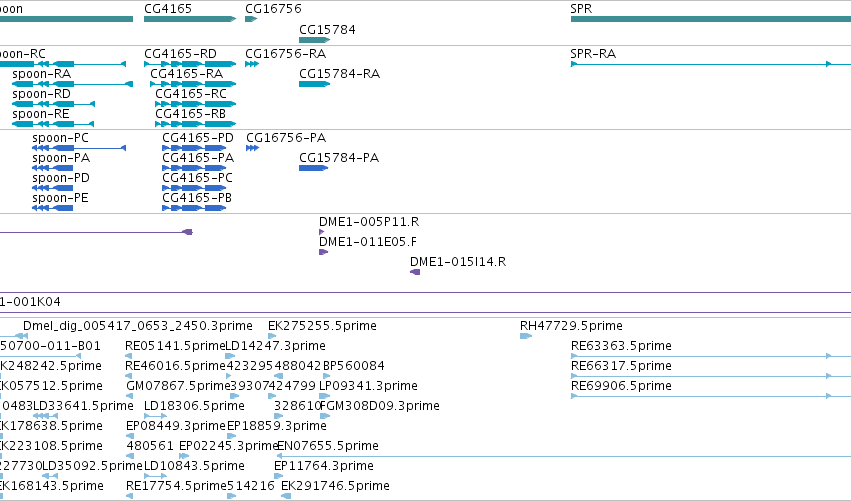The height and width of the screenshot is (501, 851).
Task: Click the CG15784-RA transcript glyph bar
Action: click(x=315, y=84)
